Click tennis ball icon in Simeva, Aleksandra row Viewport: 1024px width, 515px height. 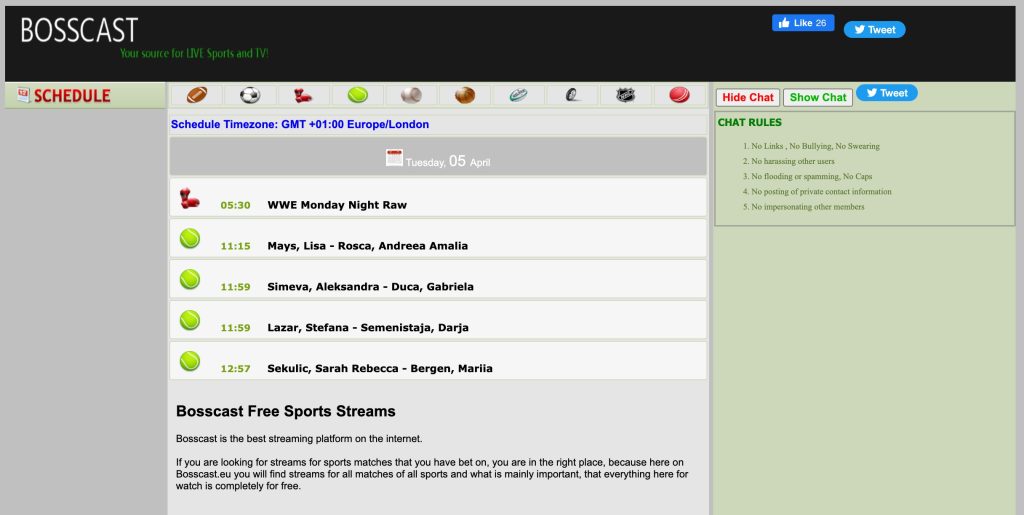point(190,279)
